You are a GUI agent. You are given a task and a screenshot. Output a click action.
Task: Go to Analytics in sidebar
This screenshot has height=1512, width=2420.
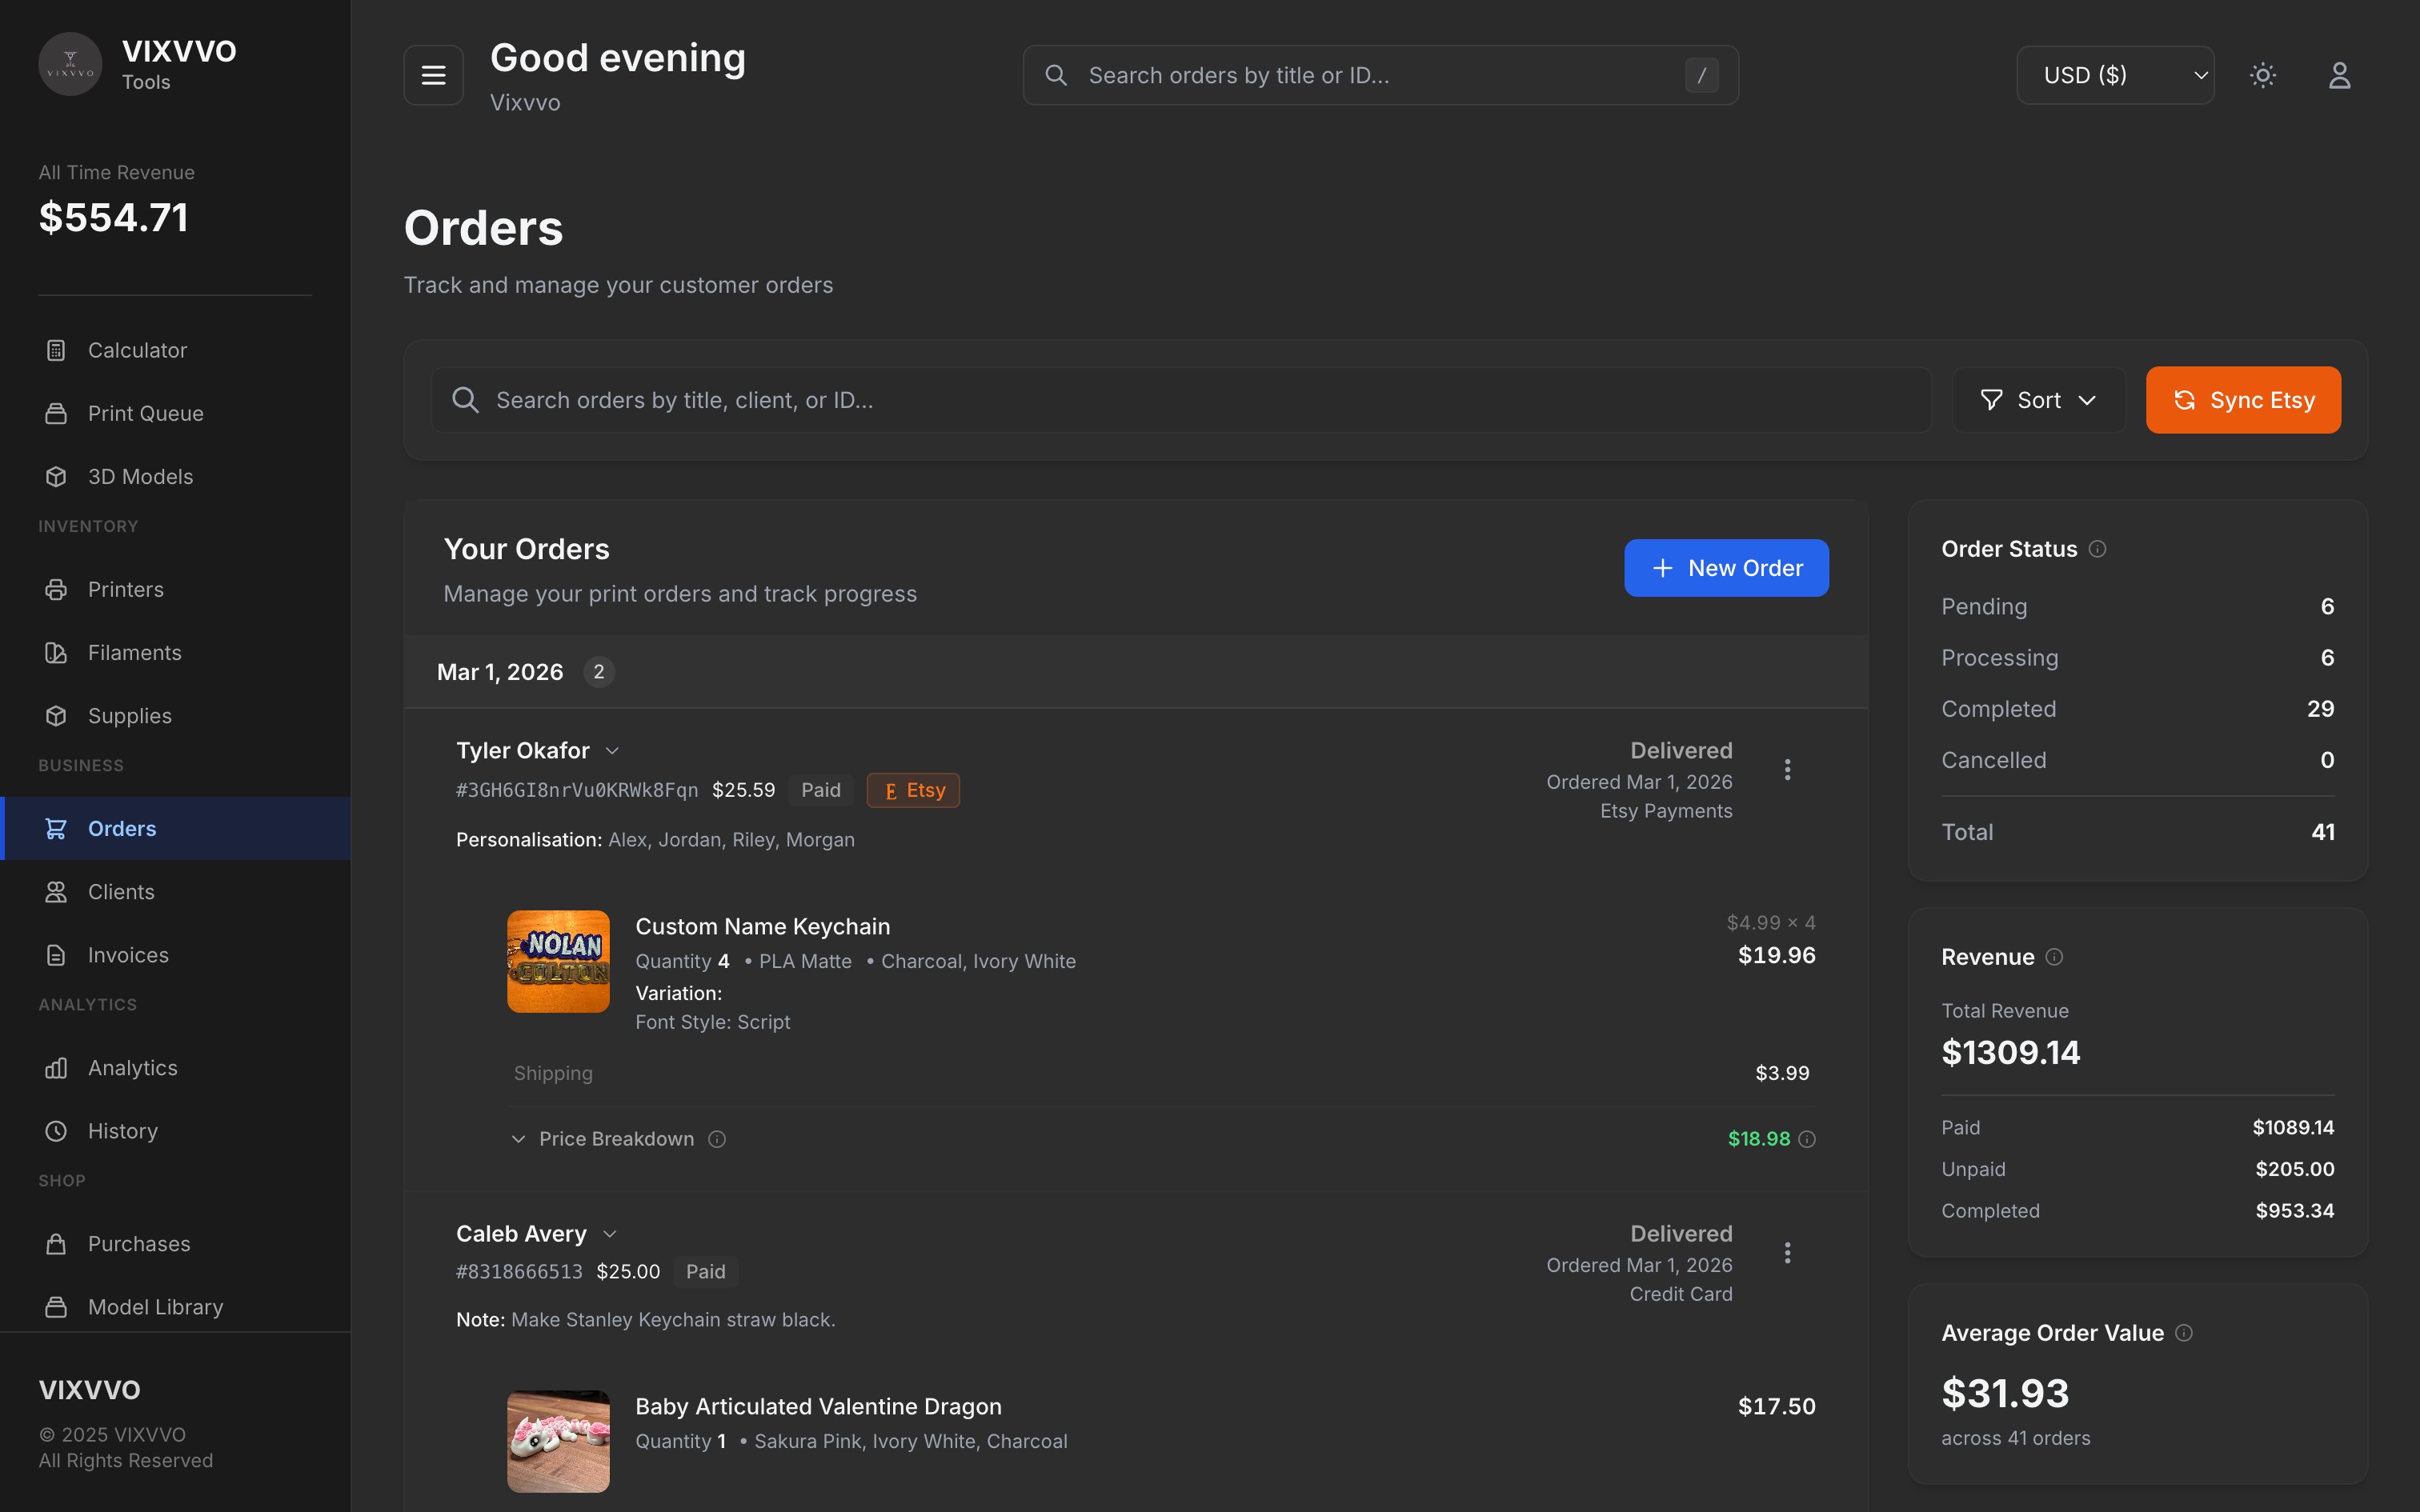pyautogui.click(x=132, y=1068)
